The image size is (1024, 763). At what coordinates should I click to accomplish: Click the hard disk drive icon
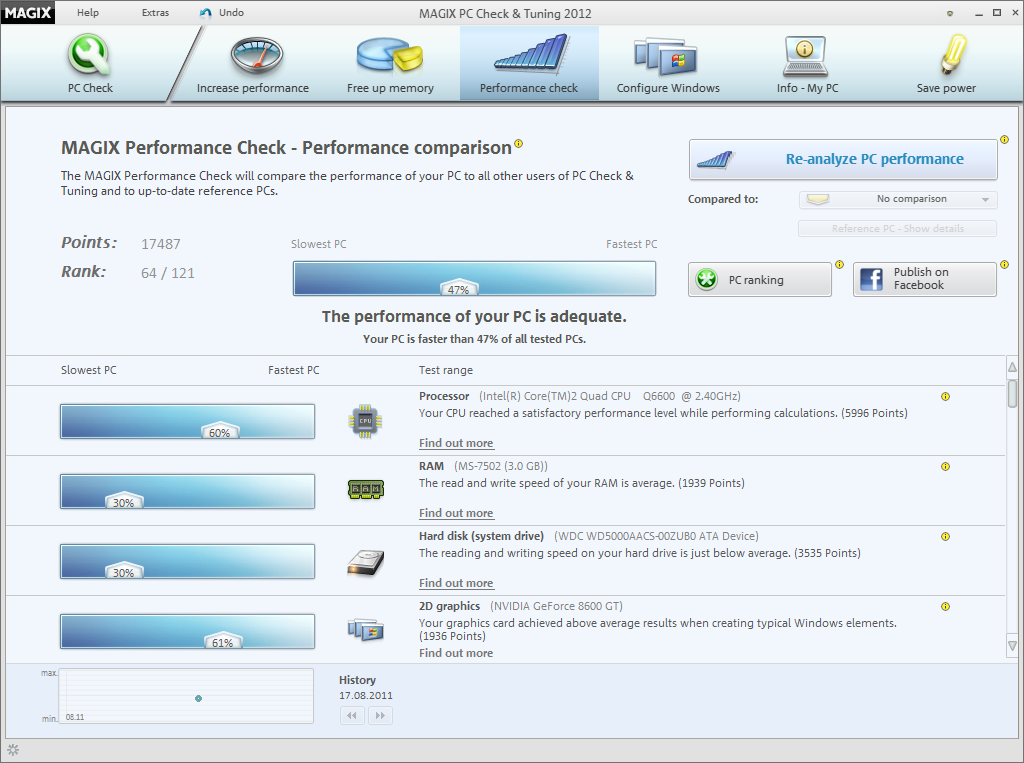click(365, 562)
